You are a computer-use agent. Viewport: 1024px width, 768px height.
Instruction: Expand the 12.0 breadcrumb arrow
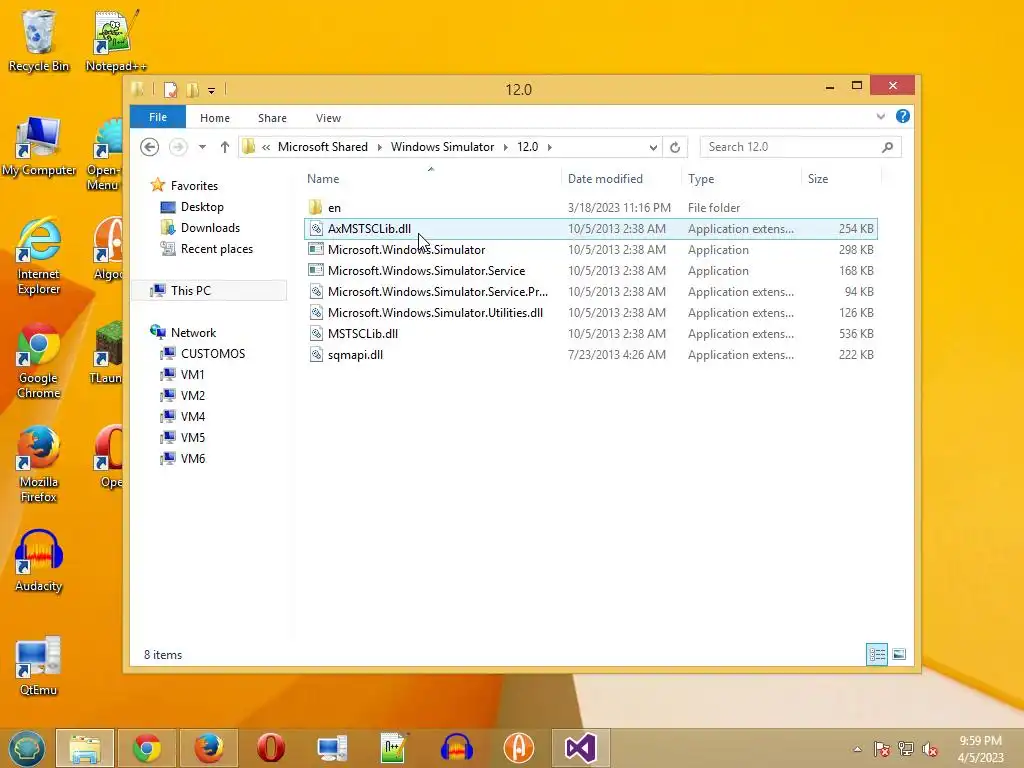[550, 147]
